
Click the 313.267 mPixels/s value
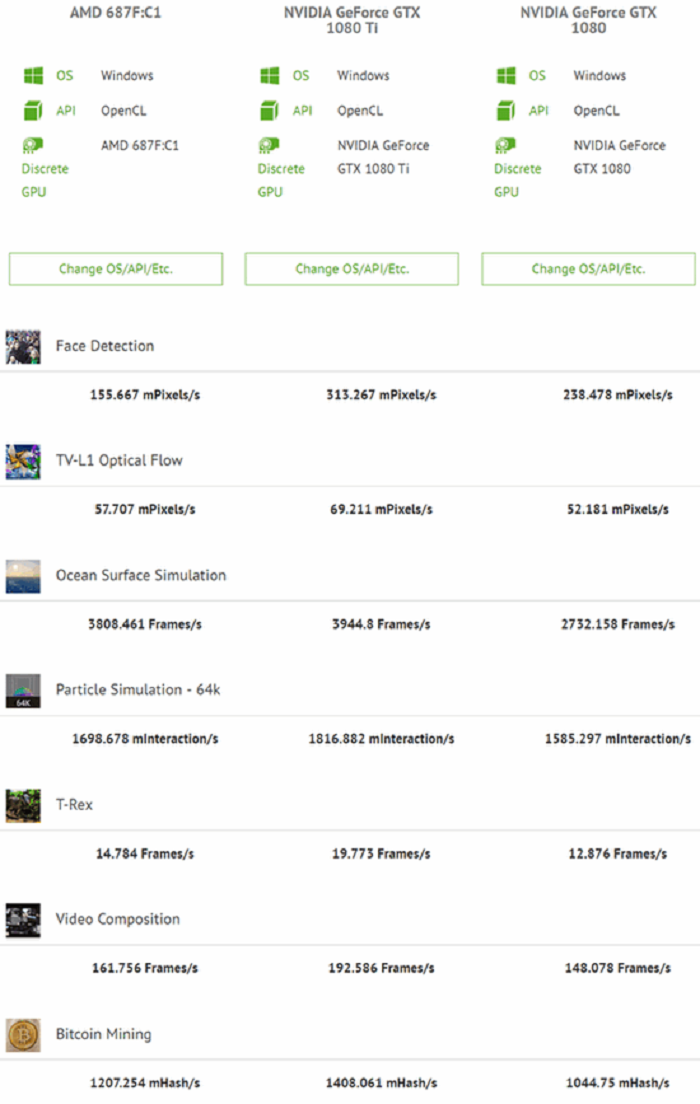point(381,395)
